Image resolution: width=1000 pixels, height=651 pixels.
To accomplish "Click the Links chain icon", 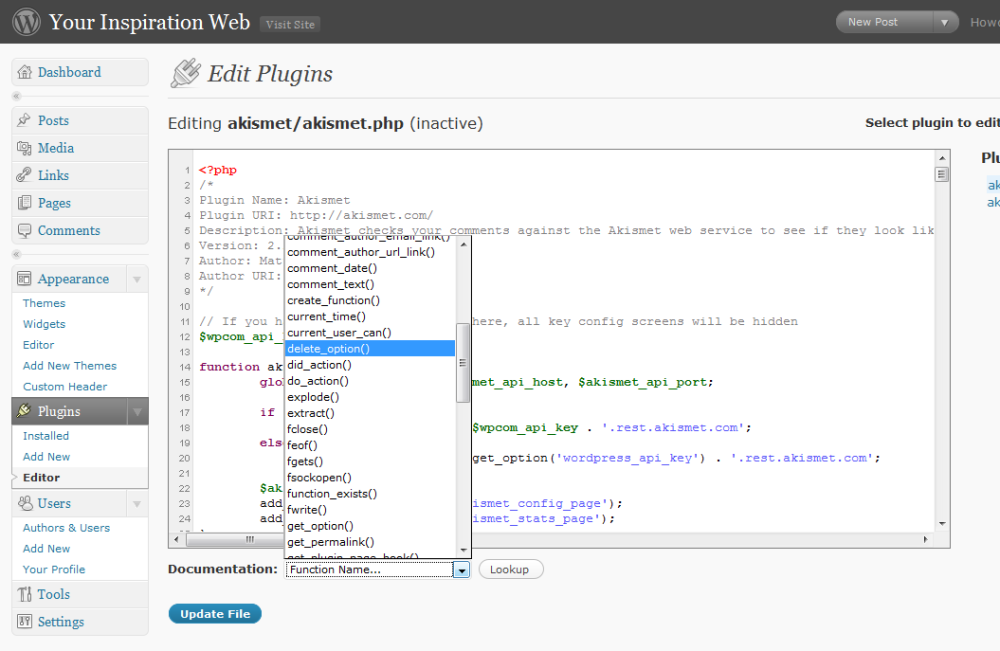I will [x=24, y=175].
